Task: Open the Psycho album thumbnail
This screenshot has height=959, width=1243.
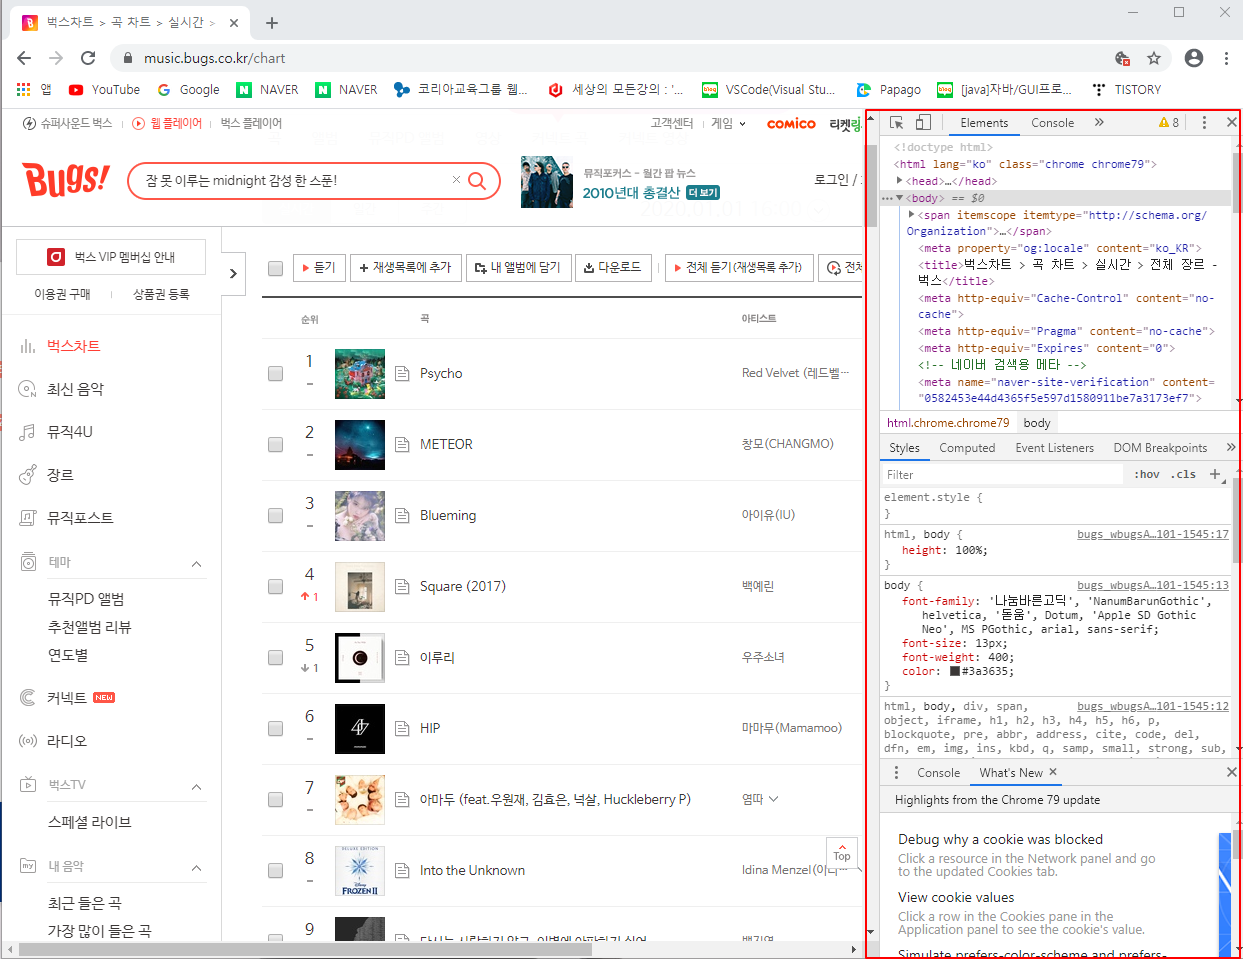Action: pyautogui.click(x=360, y=374)
